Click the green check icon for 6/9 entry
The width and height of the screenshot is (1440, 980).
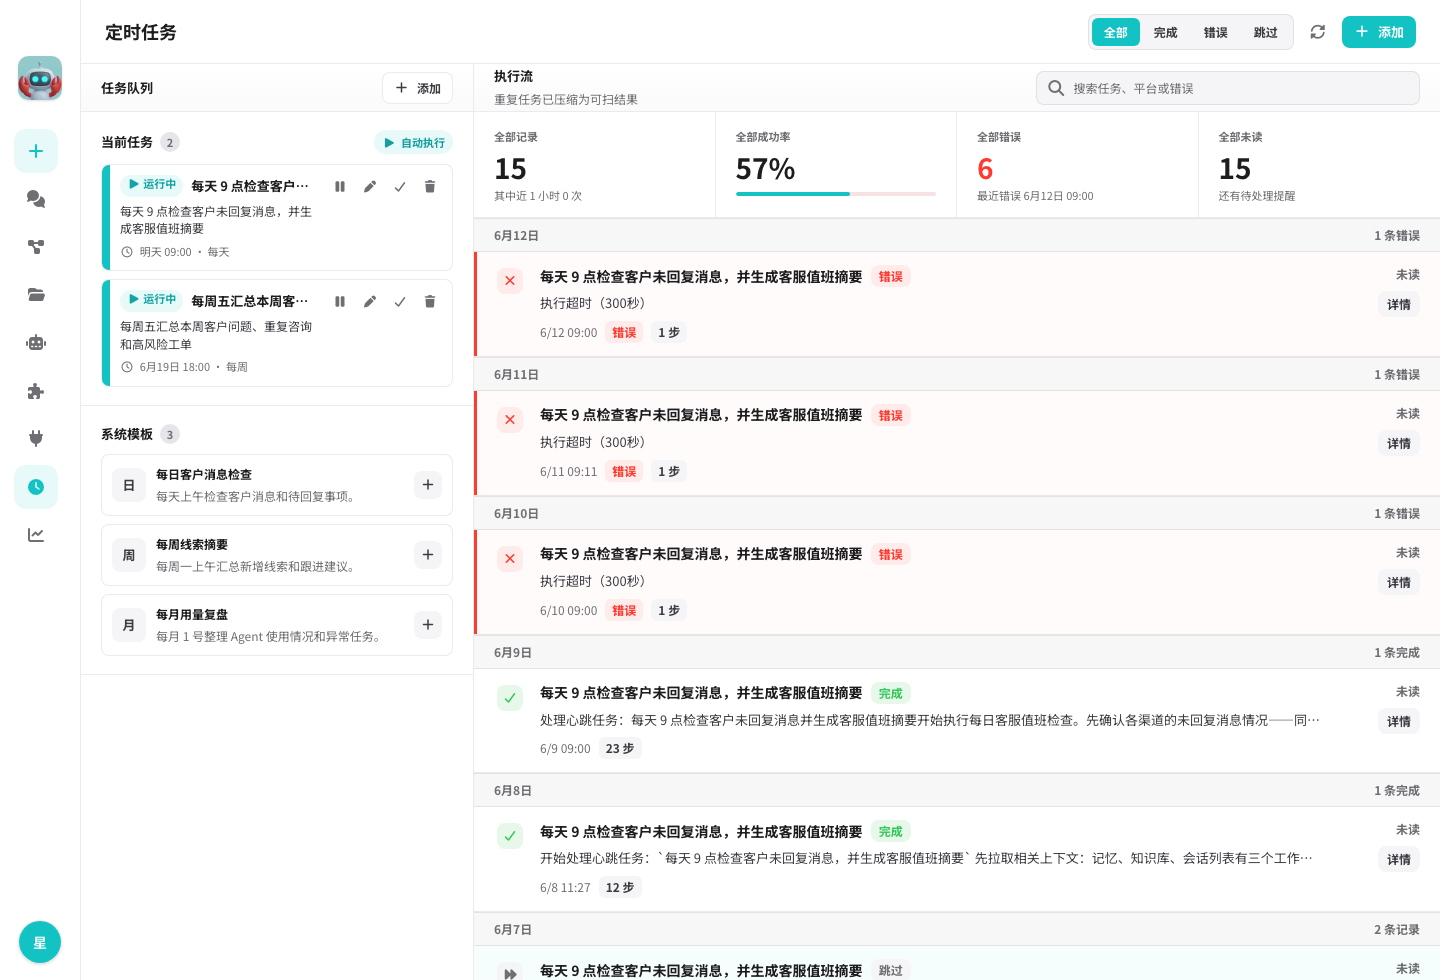pyautogui.click(x=510, y=698)
